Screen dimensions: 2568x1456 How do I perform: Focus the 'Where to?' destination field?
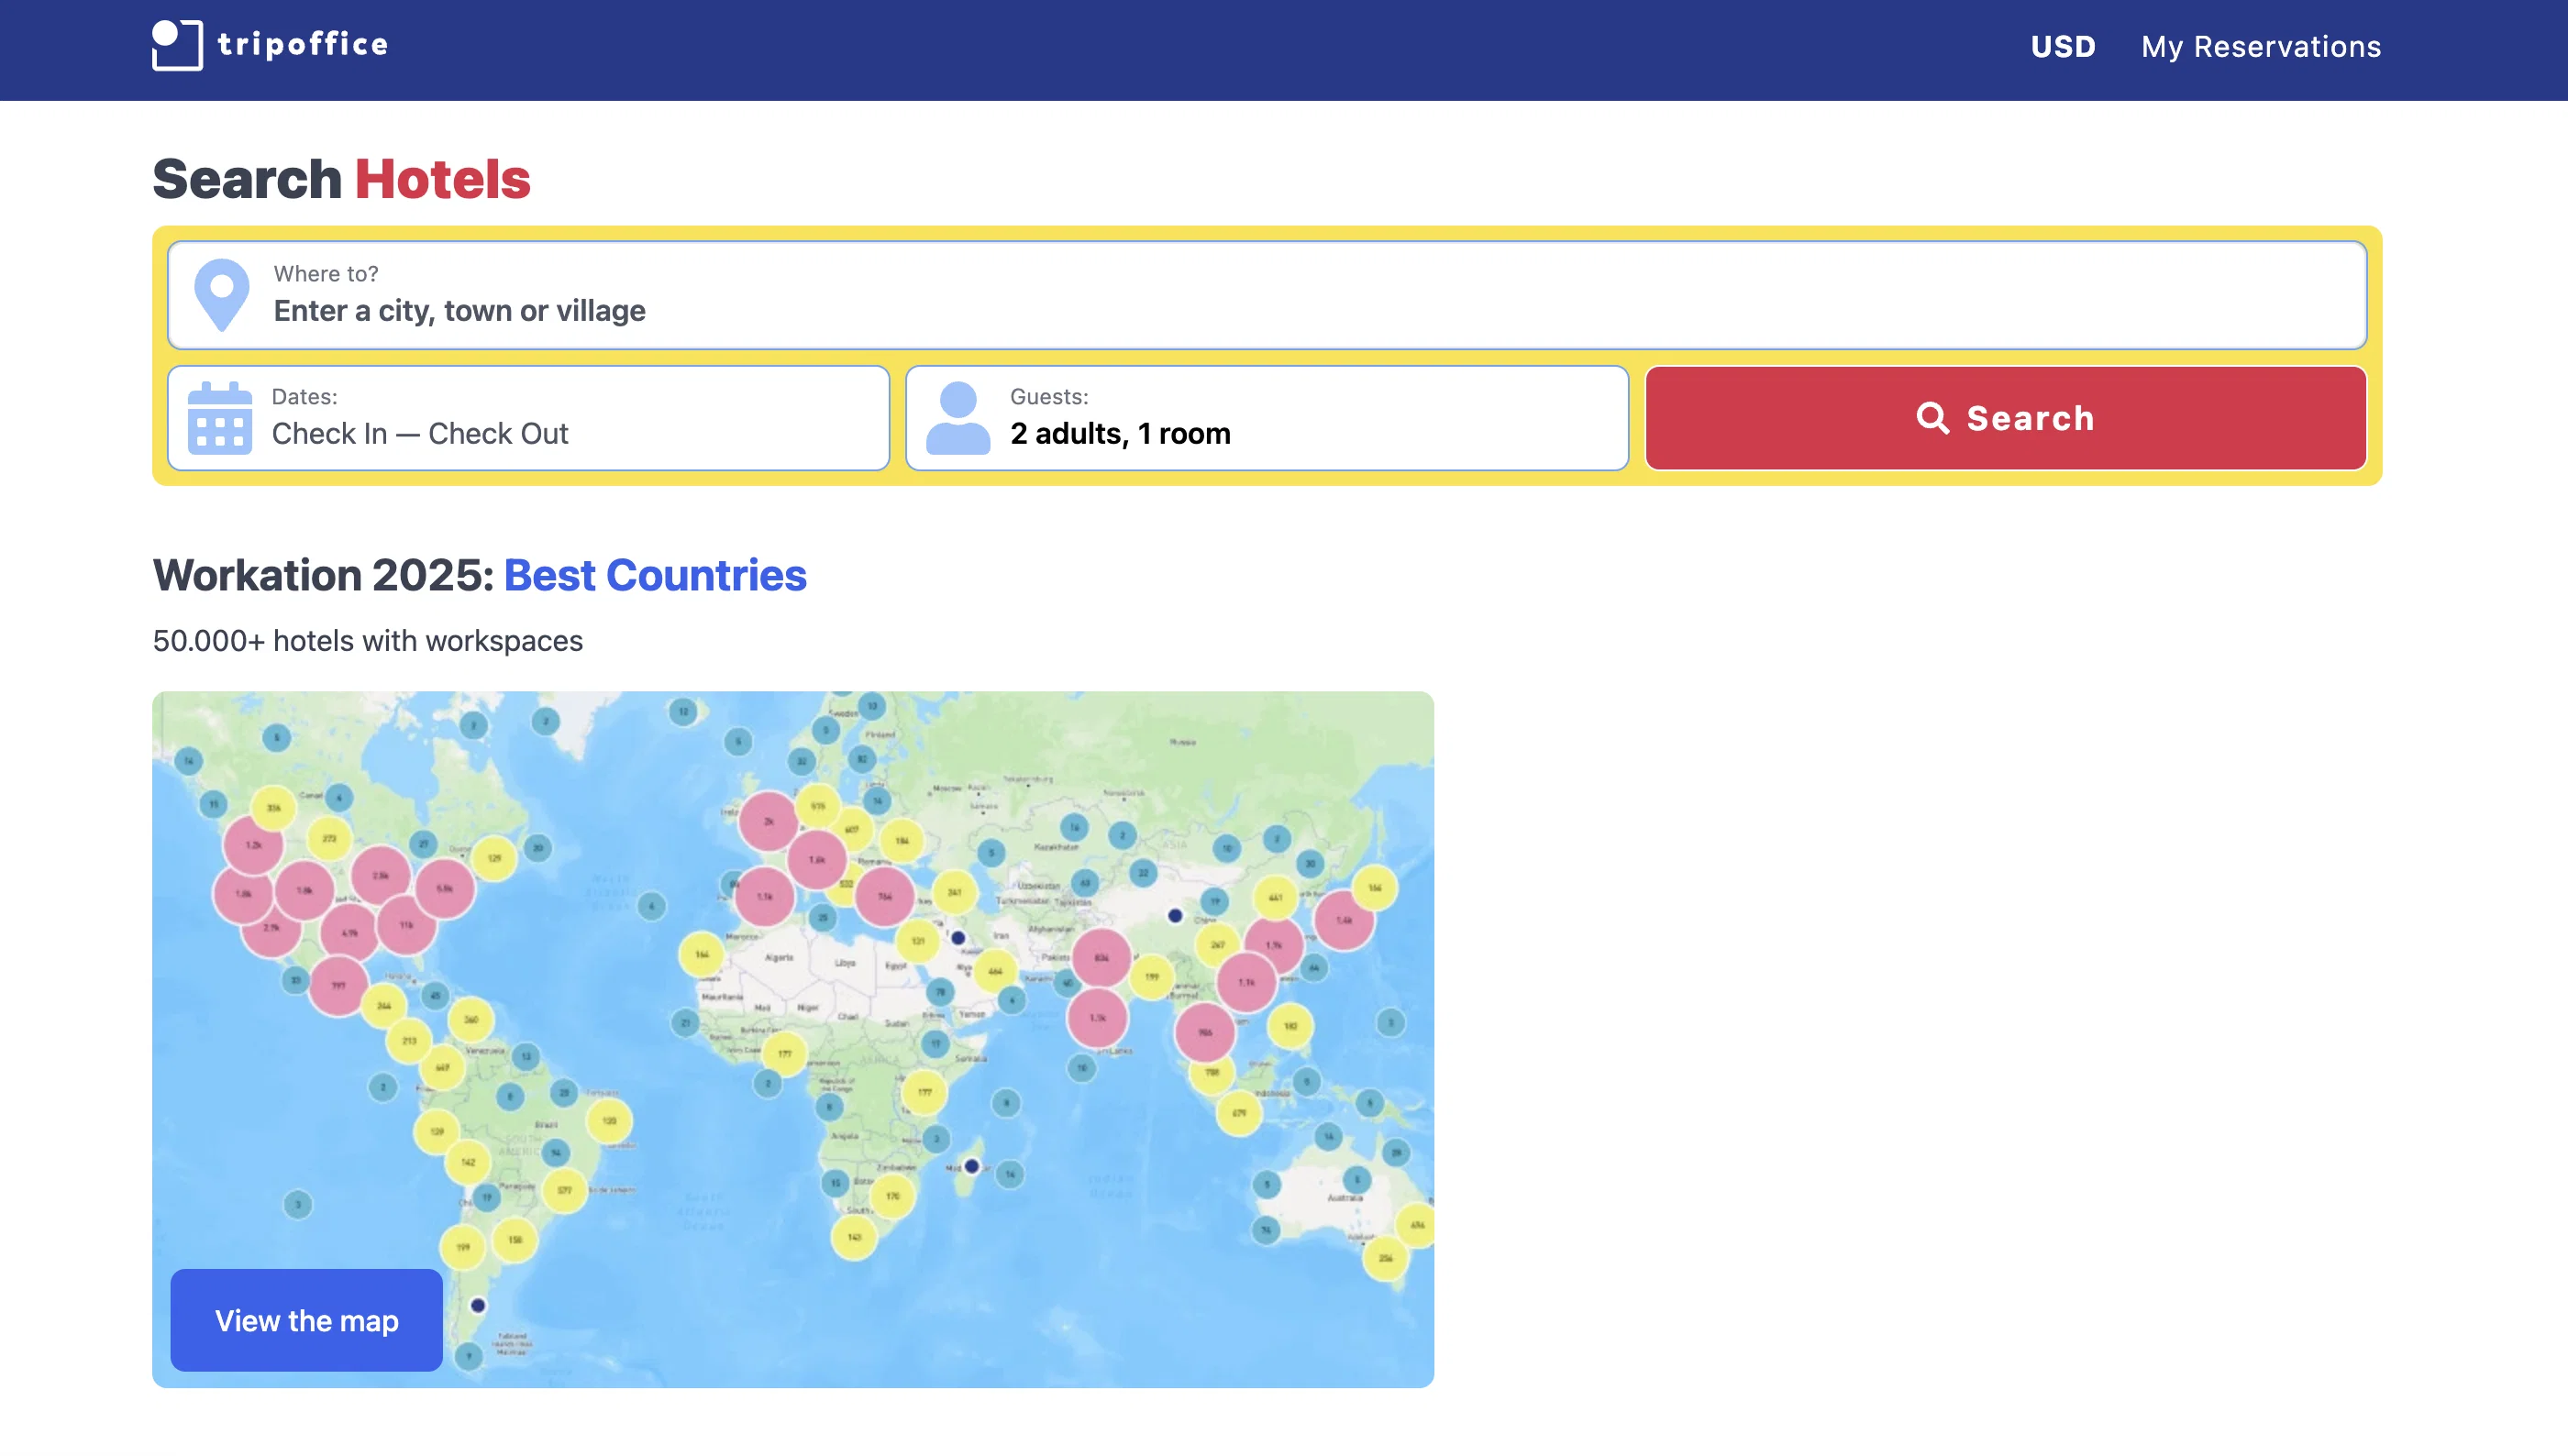tap(1267, 295)
